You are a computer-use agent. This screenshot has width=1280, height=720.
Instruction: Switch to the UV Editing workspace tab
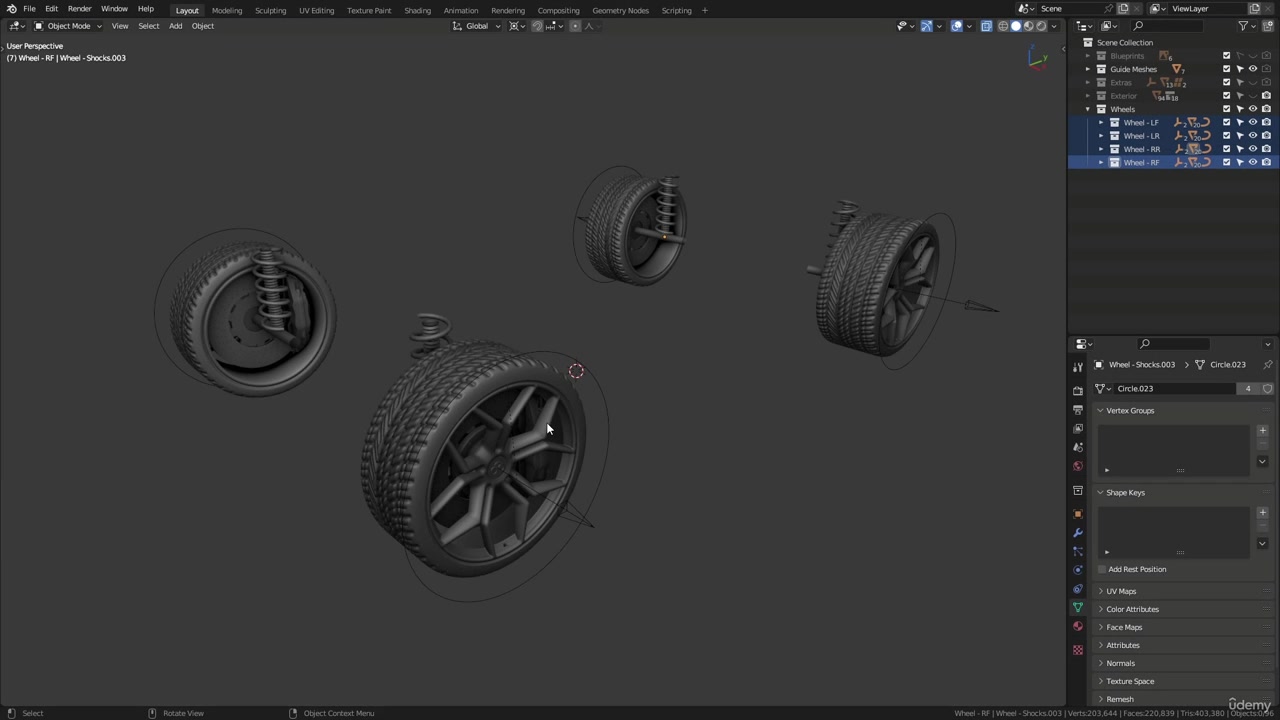coord(316,10)
